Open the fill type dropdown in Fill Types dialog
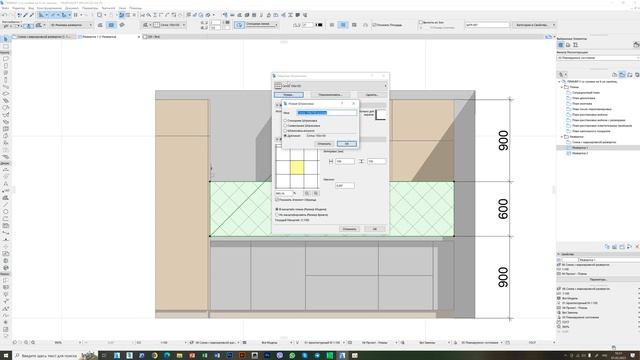 [x=330, y=86]
